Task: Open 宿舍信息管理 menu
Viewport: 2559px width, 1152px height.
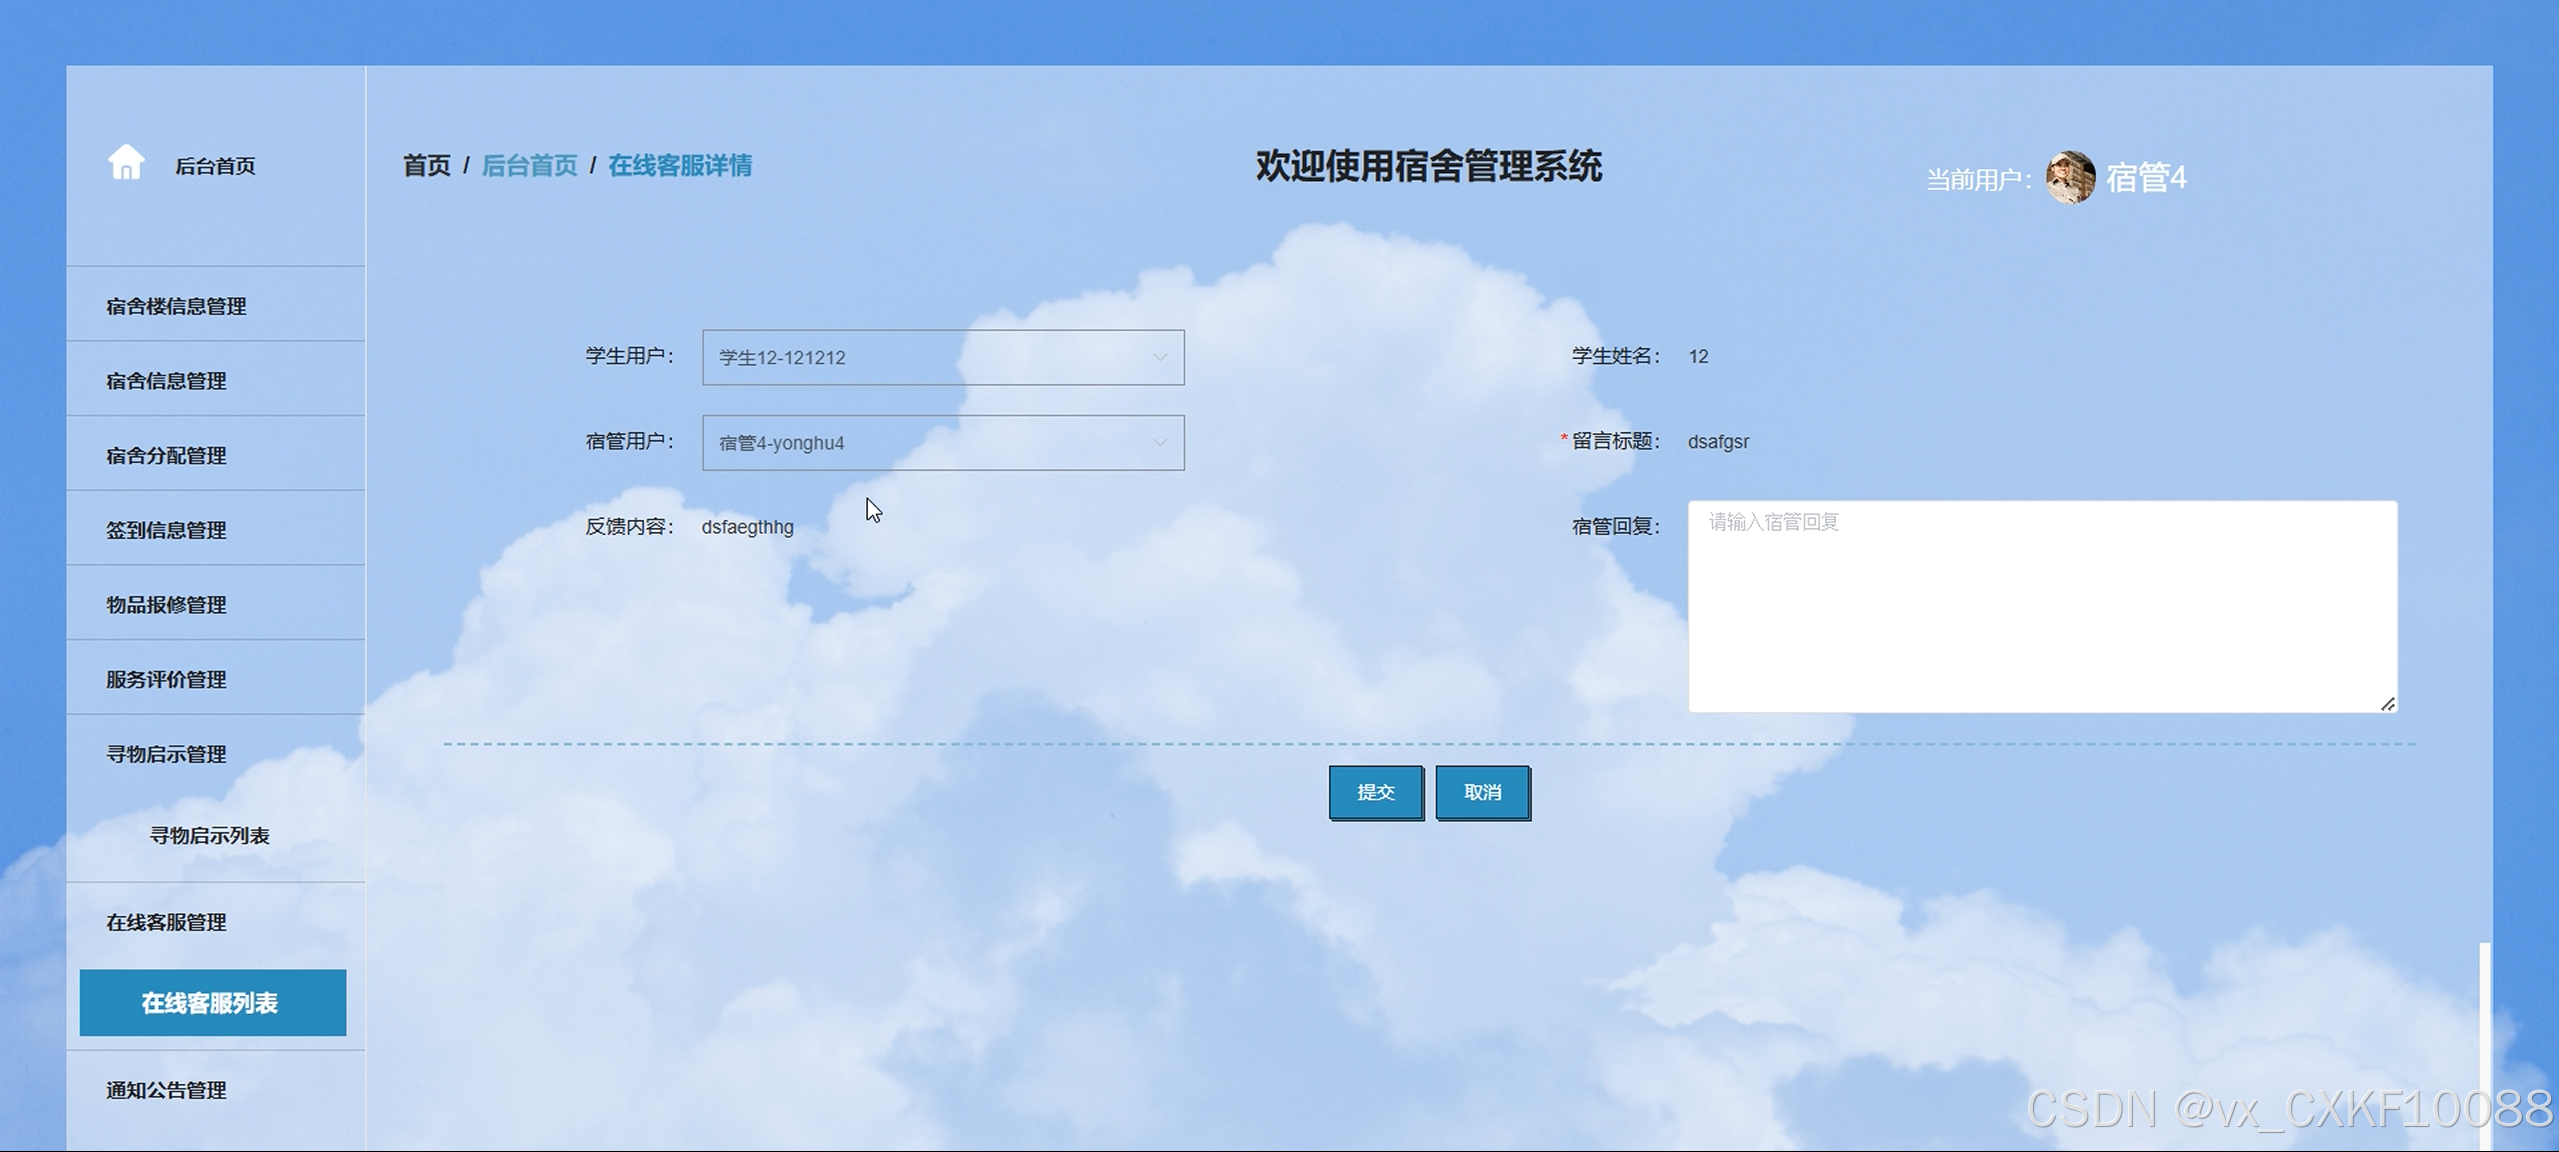Action: coord(166,381)
